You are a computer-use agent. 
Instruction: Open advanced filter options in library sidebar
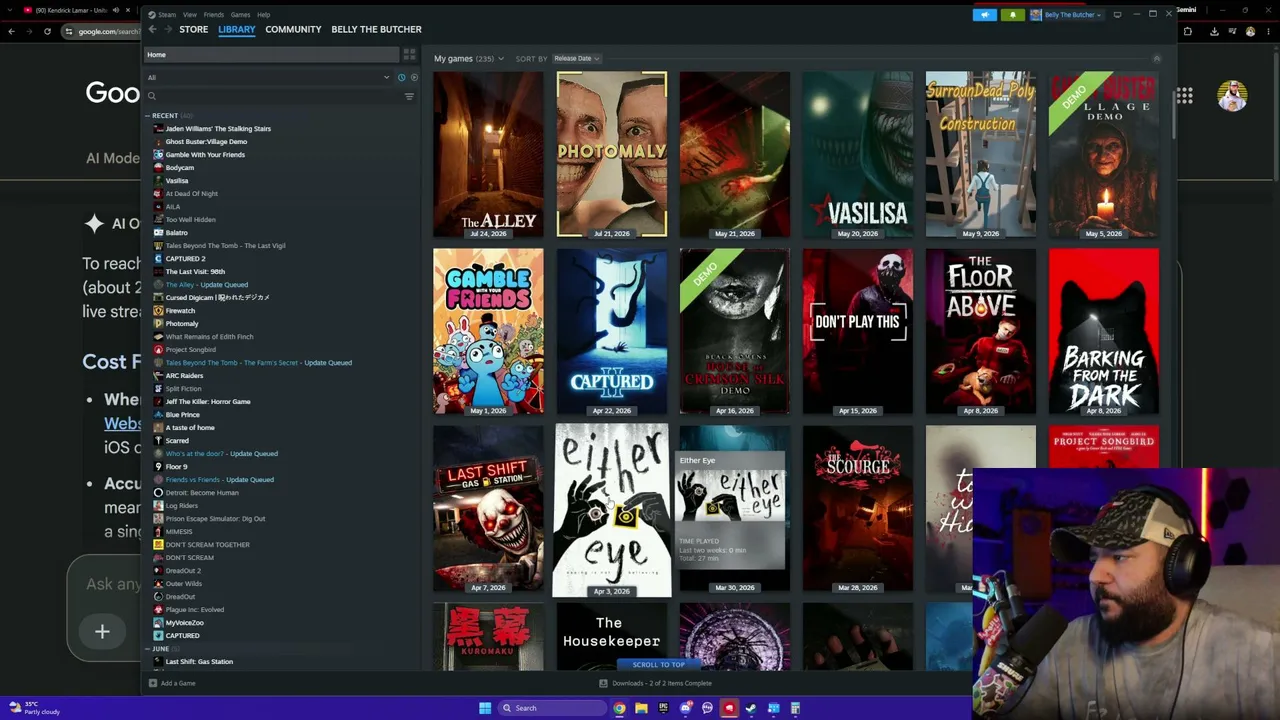click(409, 96)
